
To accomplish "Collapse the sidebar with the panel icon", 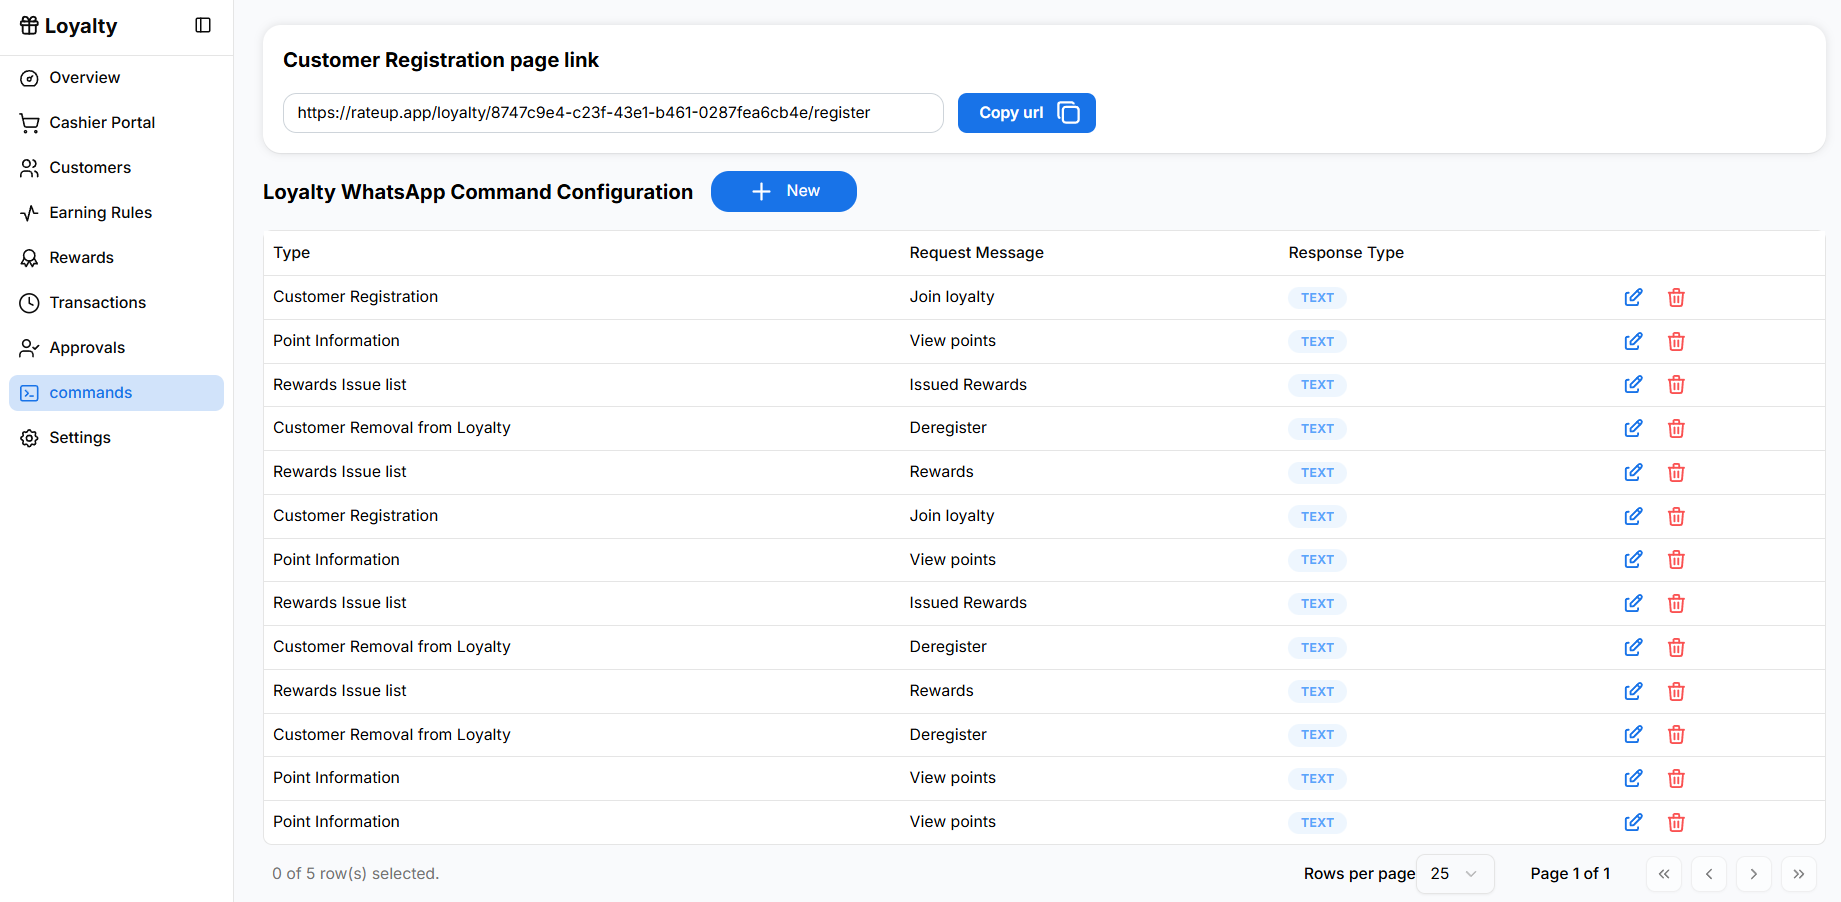I will pyautogui.click(x=203, y=25).
